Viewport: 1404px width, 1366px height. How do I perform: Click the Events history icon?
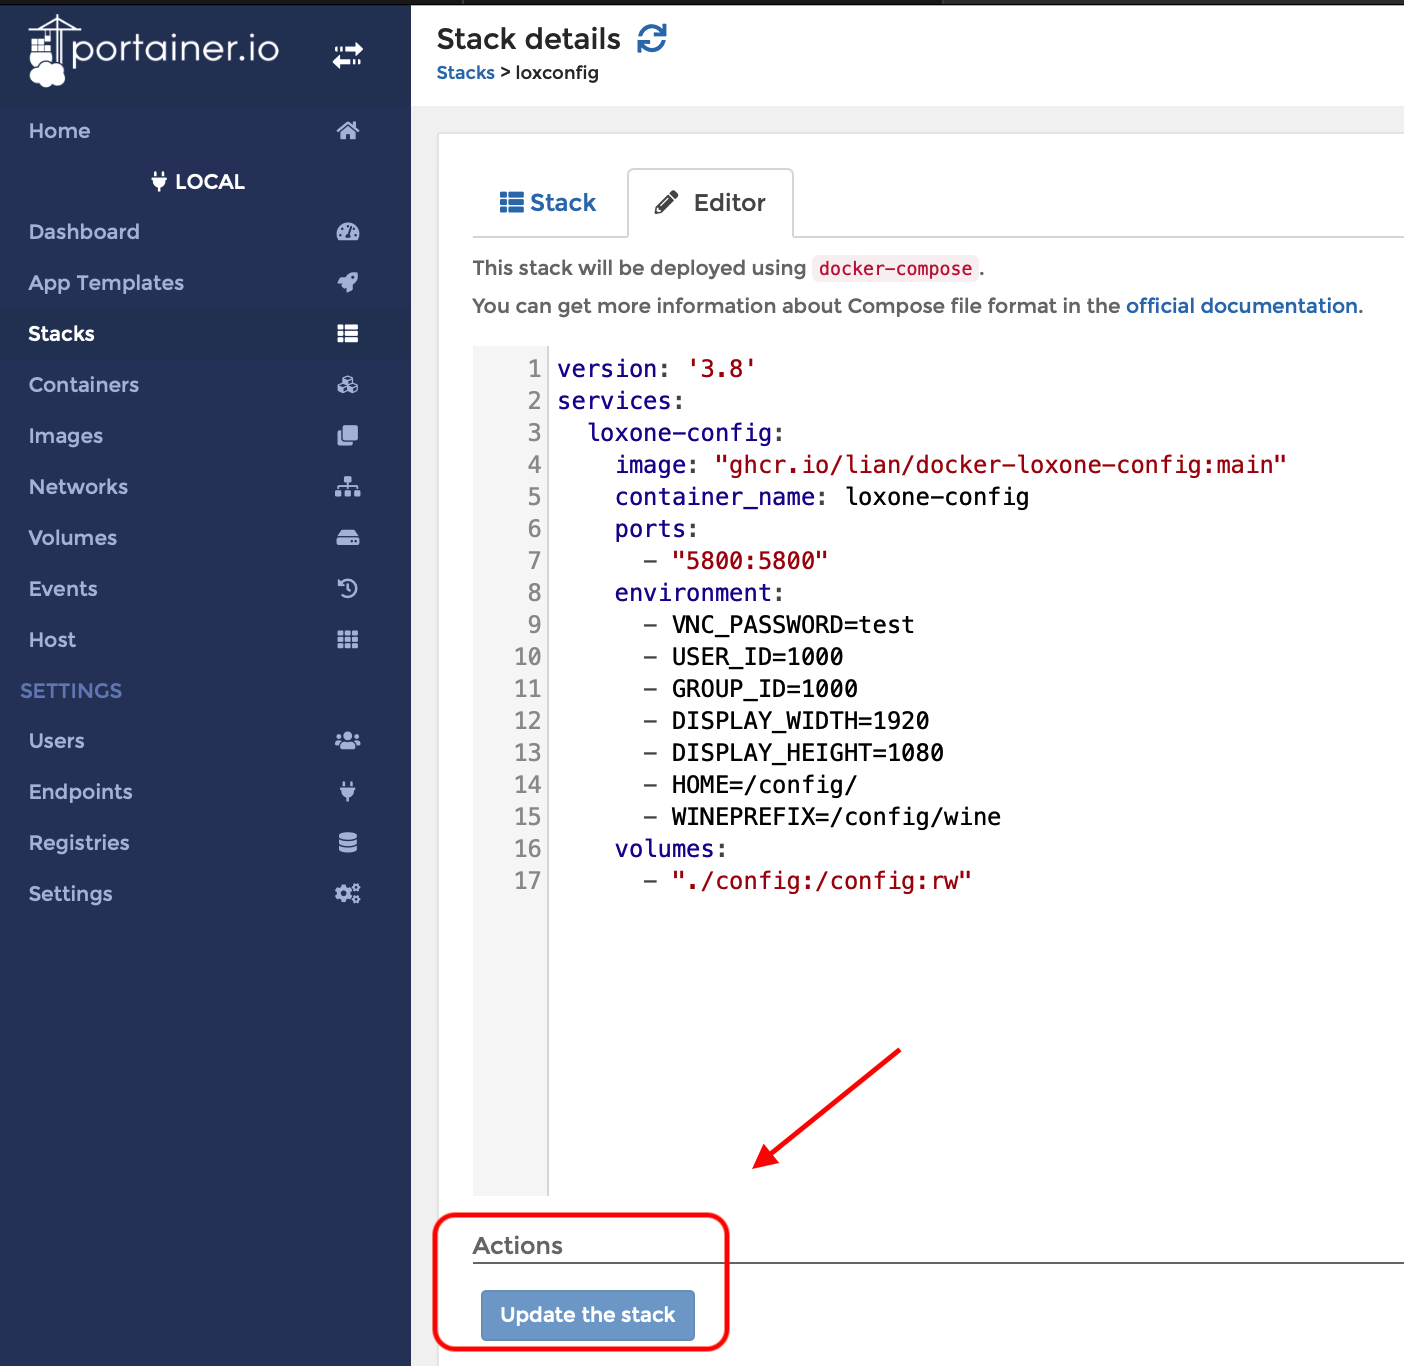click(x=347, y=589)
